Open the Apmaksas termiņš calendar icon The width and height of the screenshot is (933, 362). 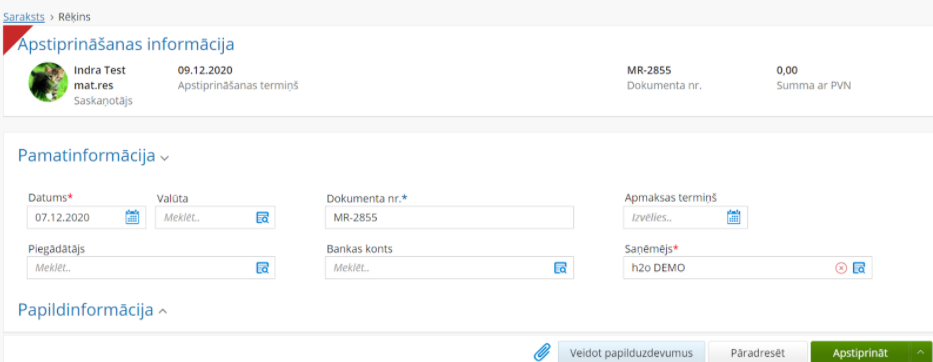click(734, 217)
